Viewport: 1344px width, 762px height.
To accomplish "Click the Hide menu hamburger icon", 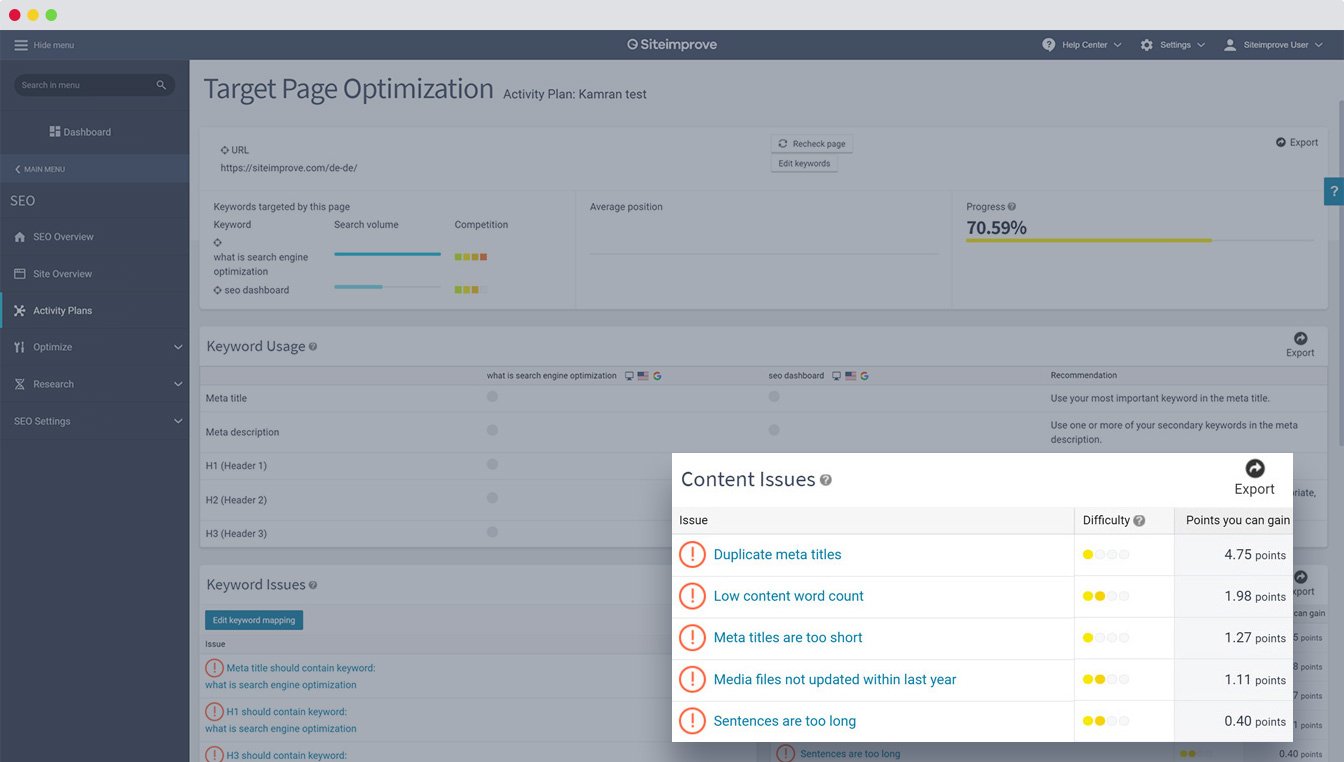I will pyautogui.click(x=20, y=45).
